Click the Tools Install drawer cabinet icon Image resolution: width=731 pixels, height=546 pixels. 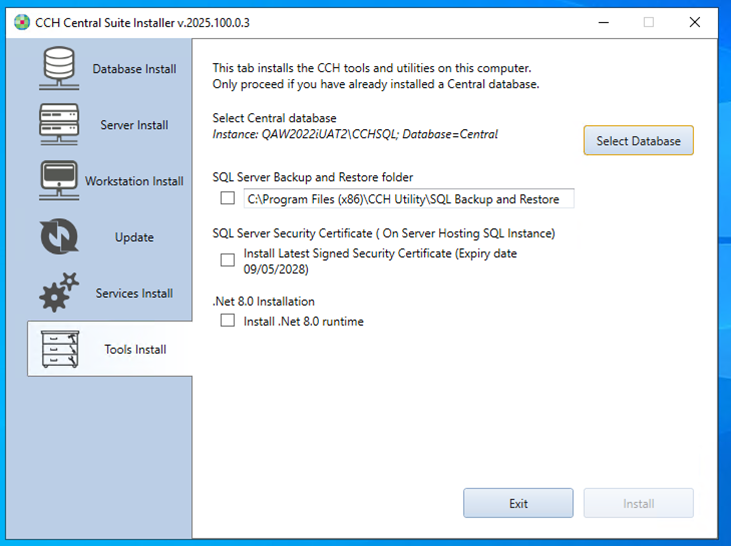60,349
